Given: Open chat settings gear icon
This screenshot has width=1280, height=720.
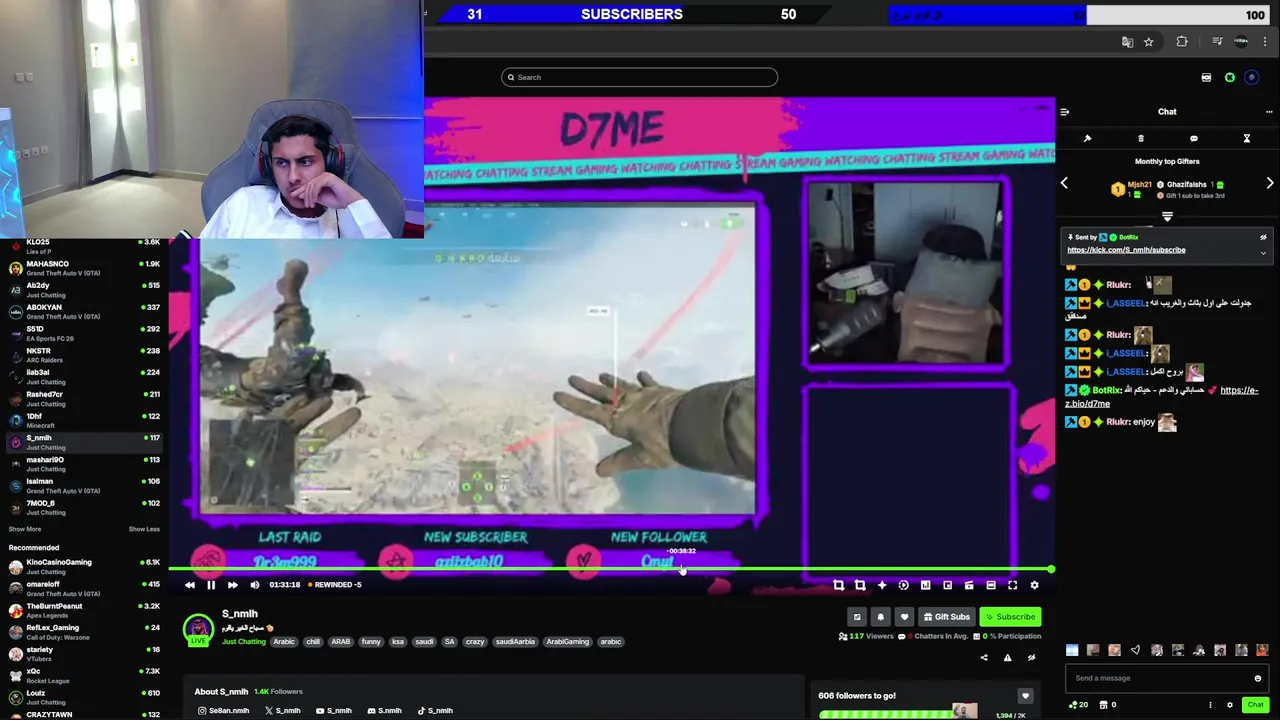Looking at the screenshot, I should 1230,705.
